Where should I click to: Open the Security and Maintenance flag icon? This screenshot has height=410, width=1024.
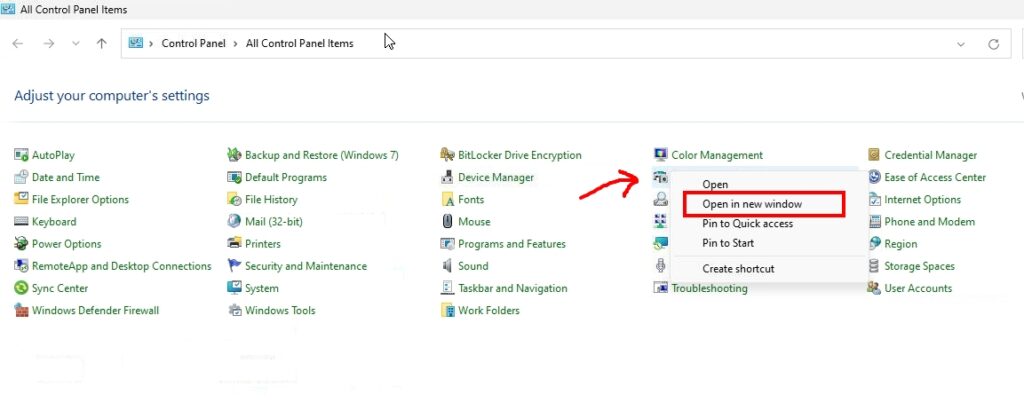234,266
